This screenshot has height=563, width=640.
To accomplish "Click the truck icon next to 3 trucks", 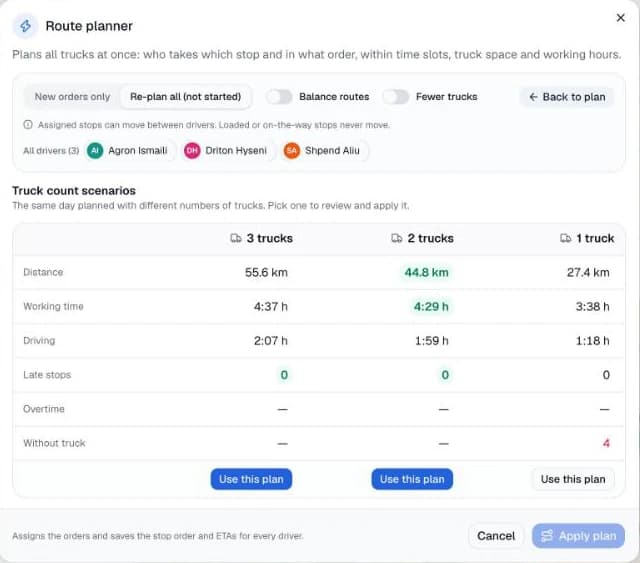I will click(236, 238).
